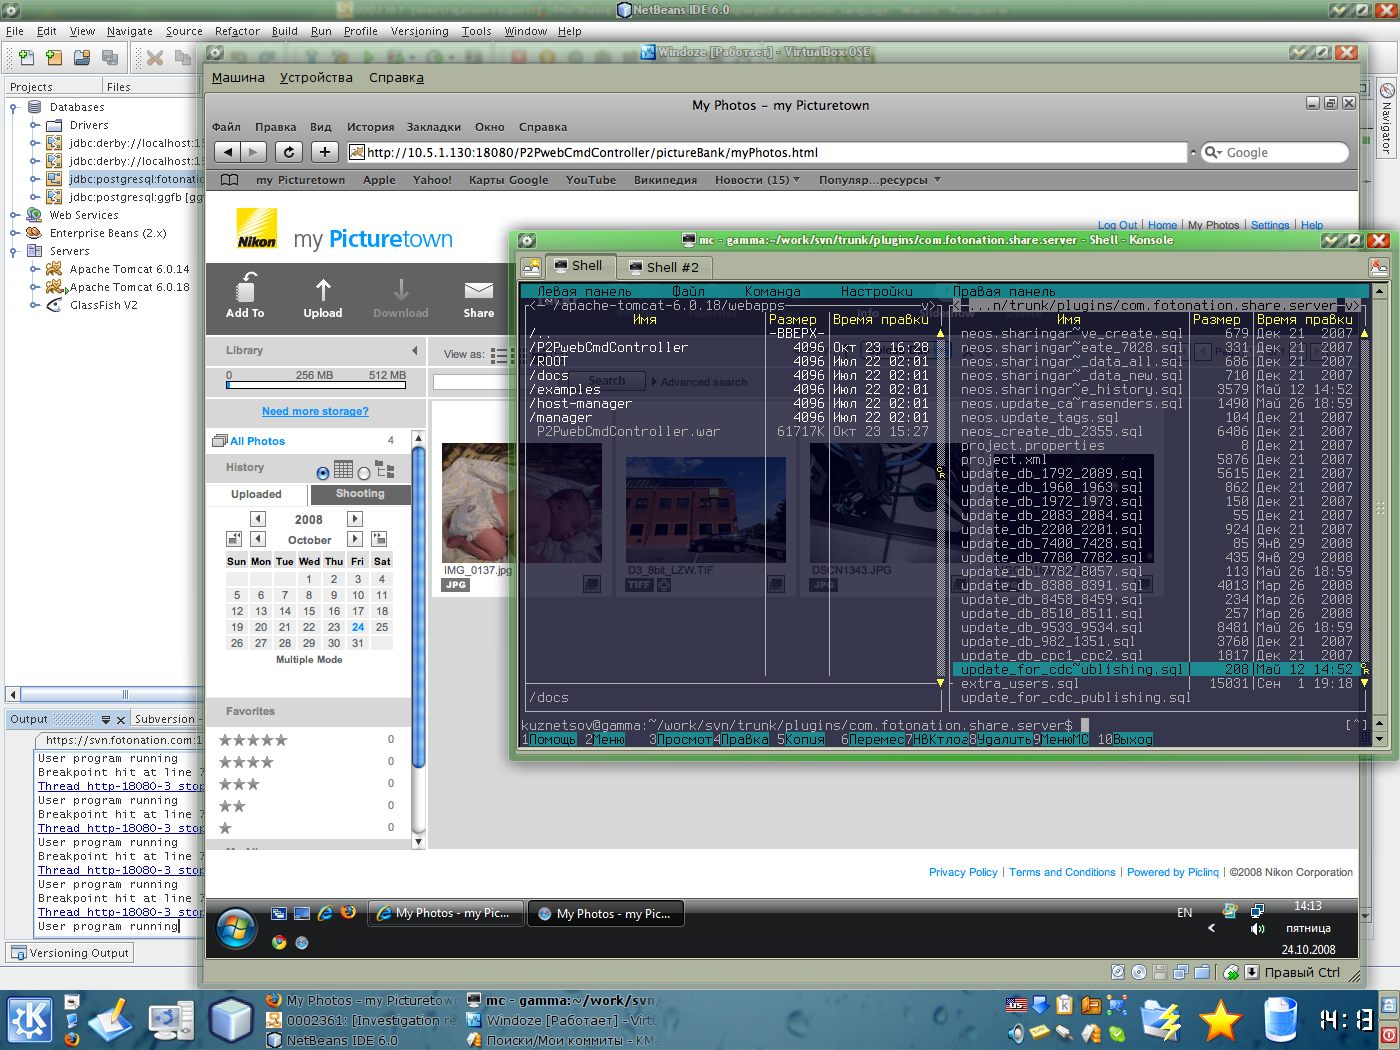Go to previous month before October
The width and height of the screenshot is (1400, 1050).
click(258, 539)
